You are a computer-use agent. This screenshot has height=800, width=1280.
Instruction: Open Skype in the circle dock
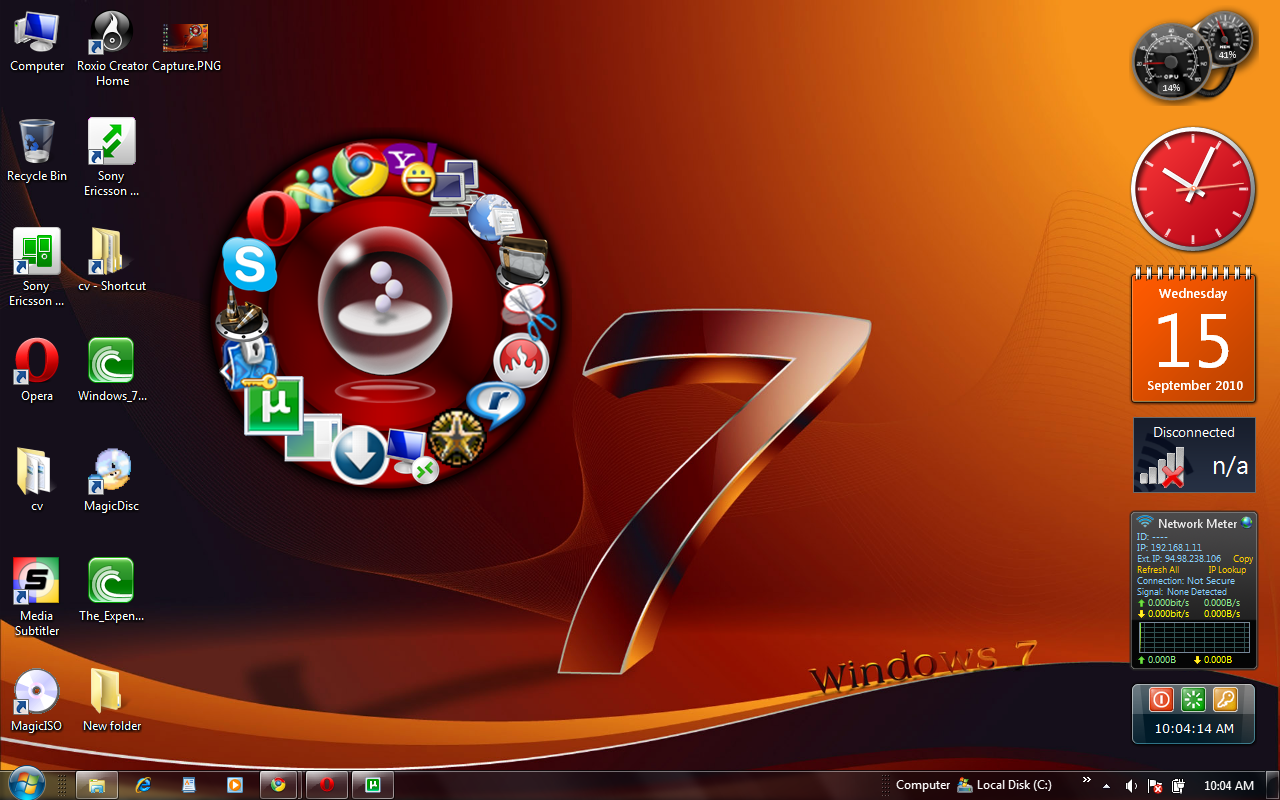click(248, 264)
